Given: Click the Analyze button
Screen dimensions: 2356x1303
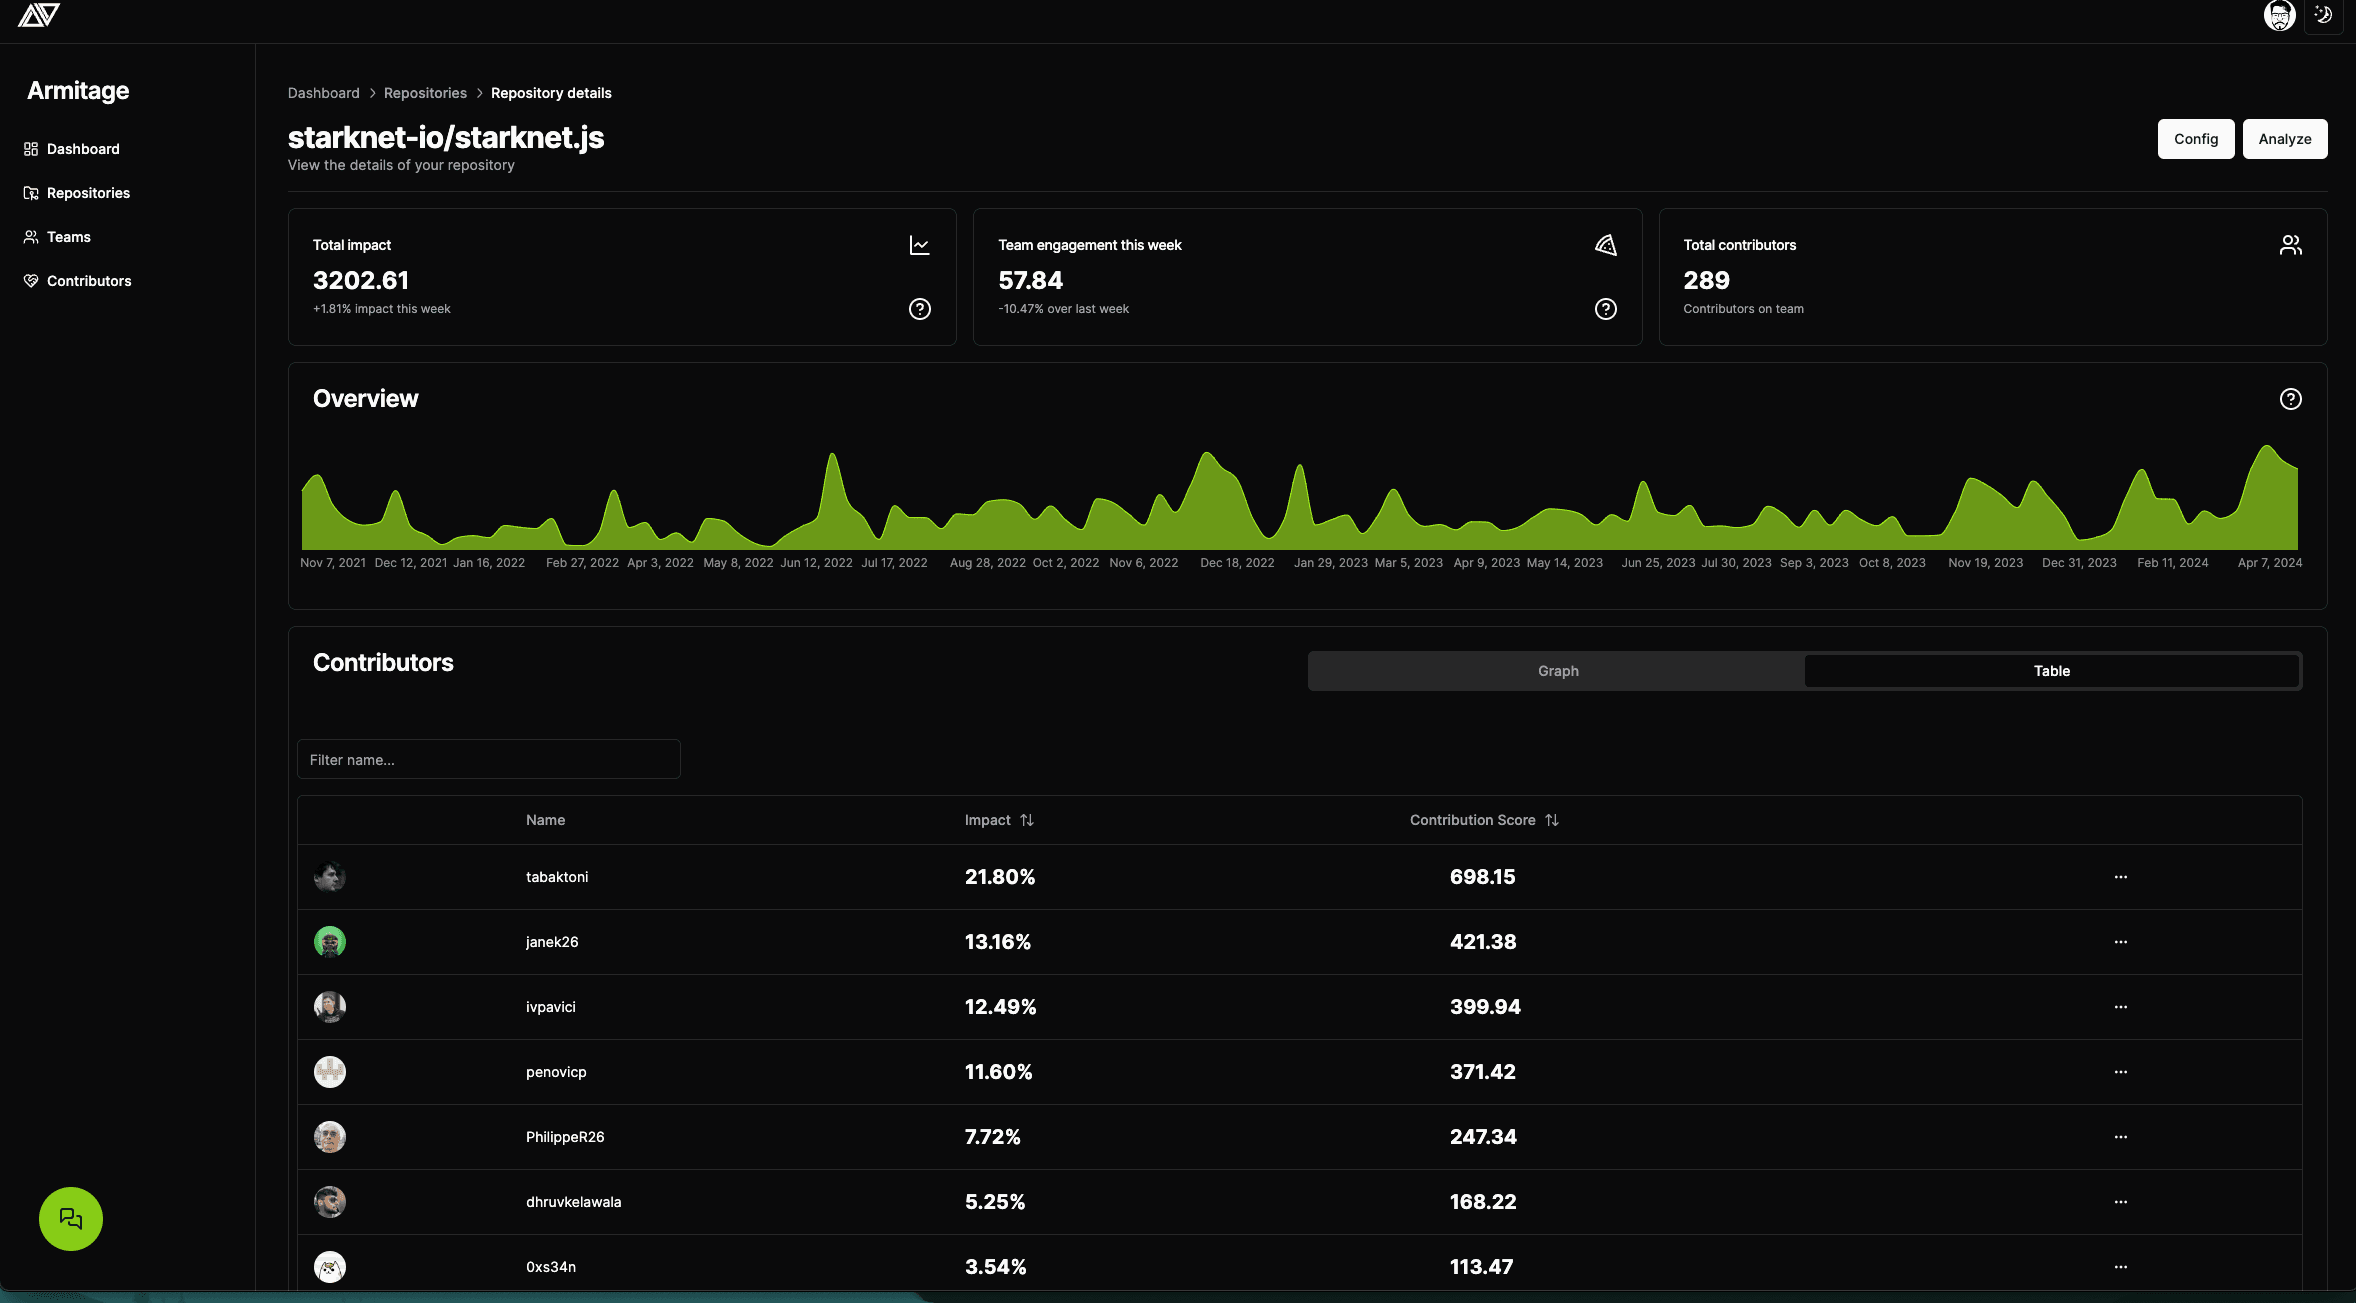Looking at the screenshot, I should [2284, 139].
